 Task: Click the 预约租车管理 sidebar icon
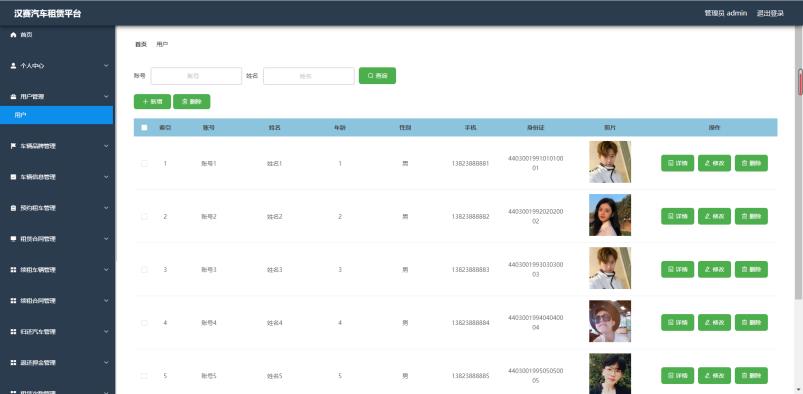(14, 208)
